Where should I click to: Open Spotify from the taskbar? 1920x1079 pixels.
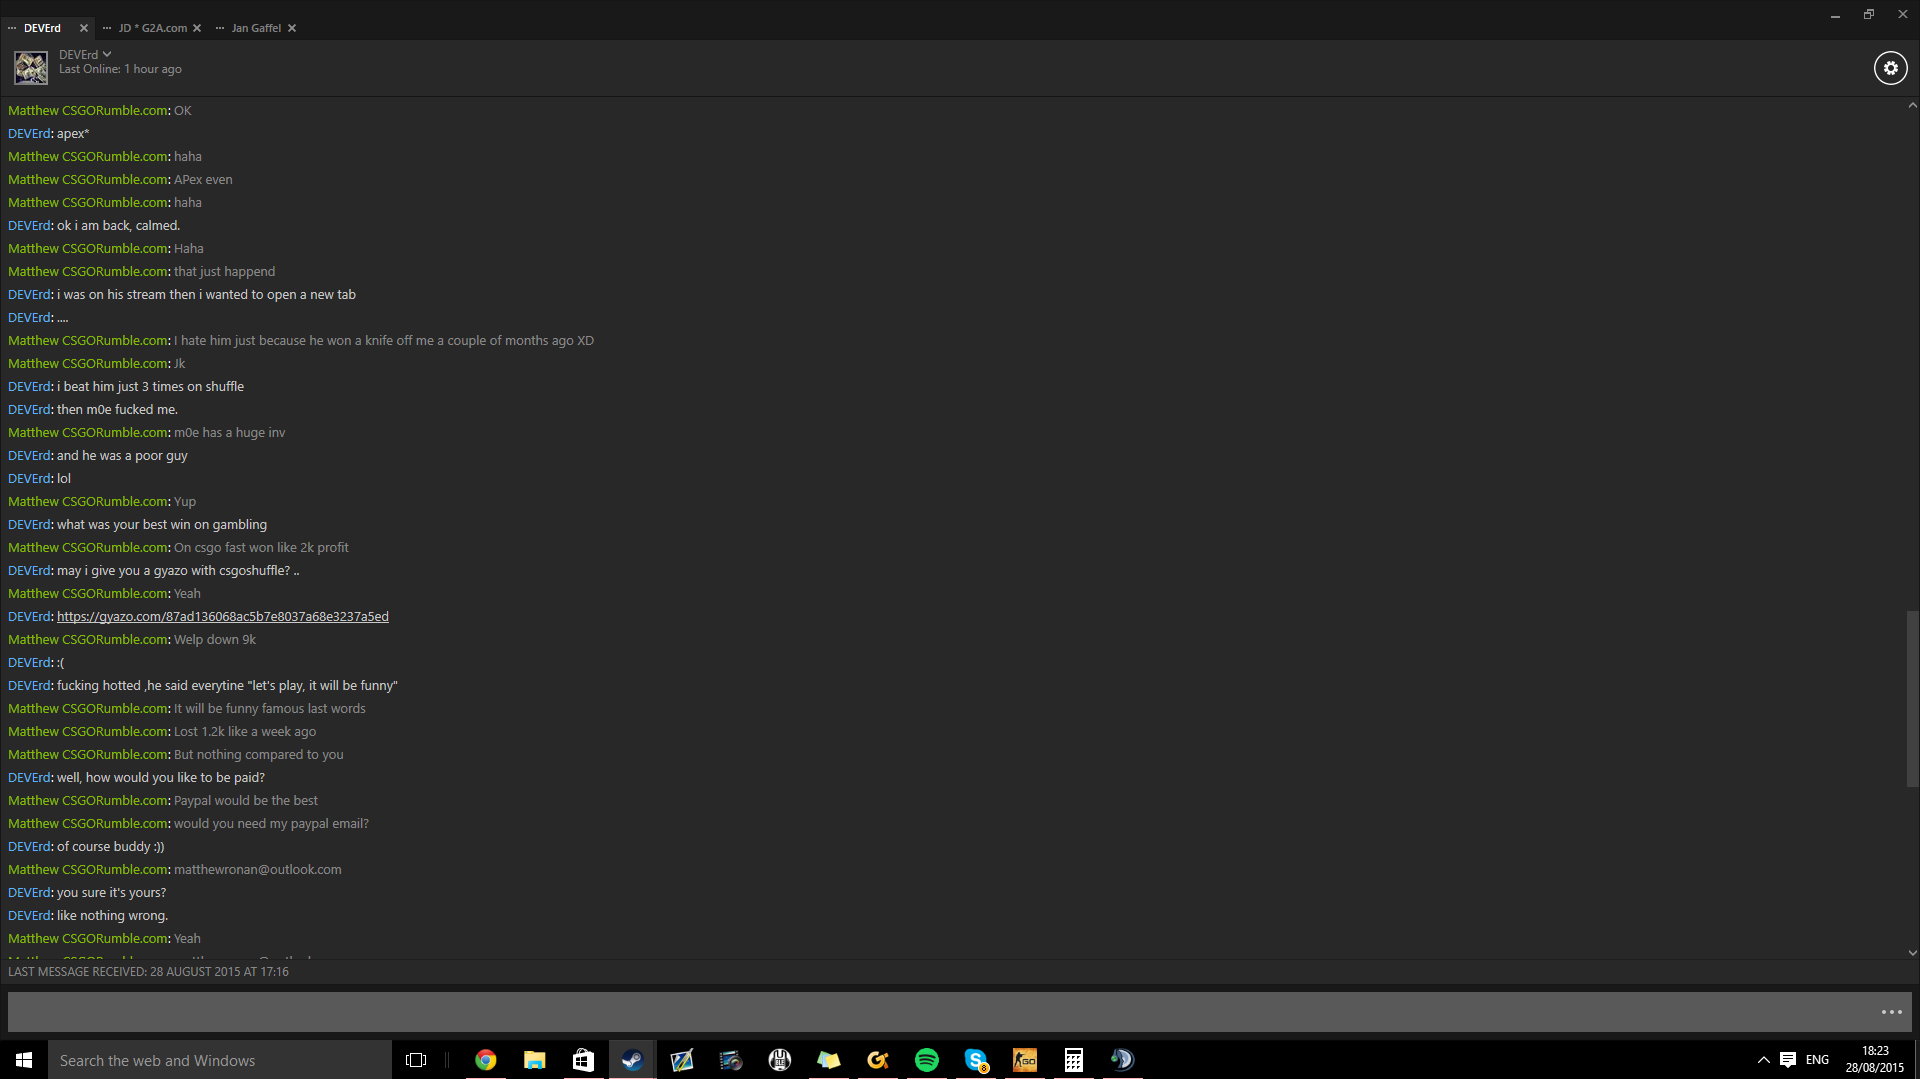(x=927, y=1060)
